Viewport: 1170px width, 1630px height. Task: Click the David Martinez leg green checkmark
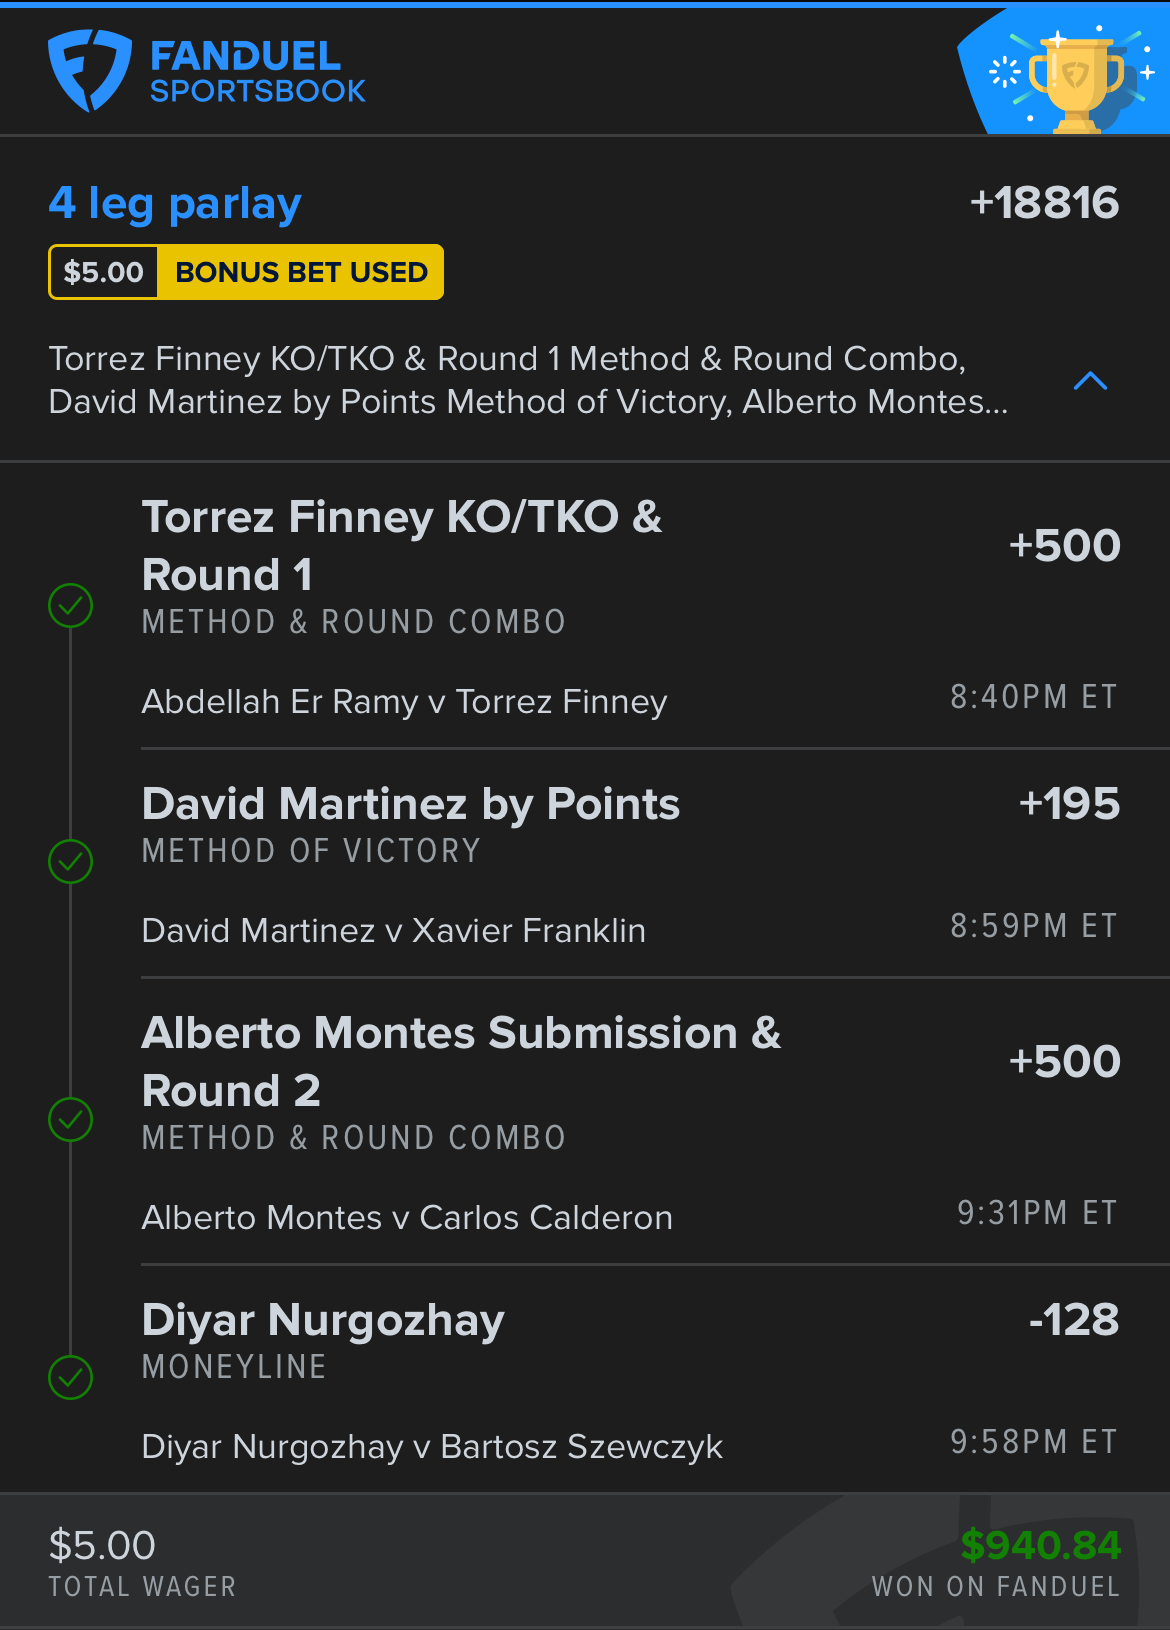[71, 861]
